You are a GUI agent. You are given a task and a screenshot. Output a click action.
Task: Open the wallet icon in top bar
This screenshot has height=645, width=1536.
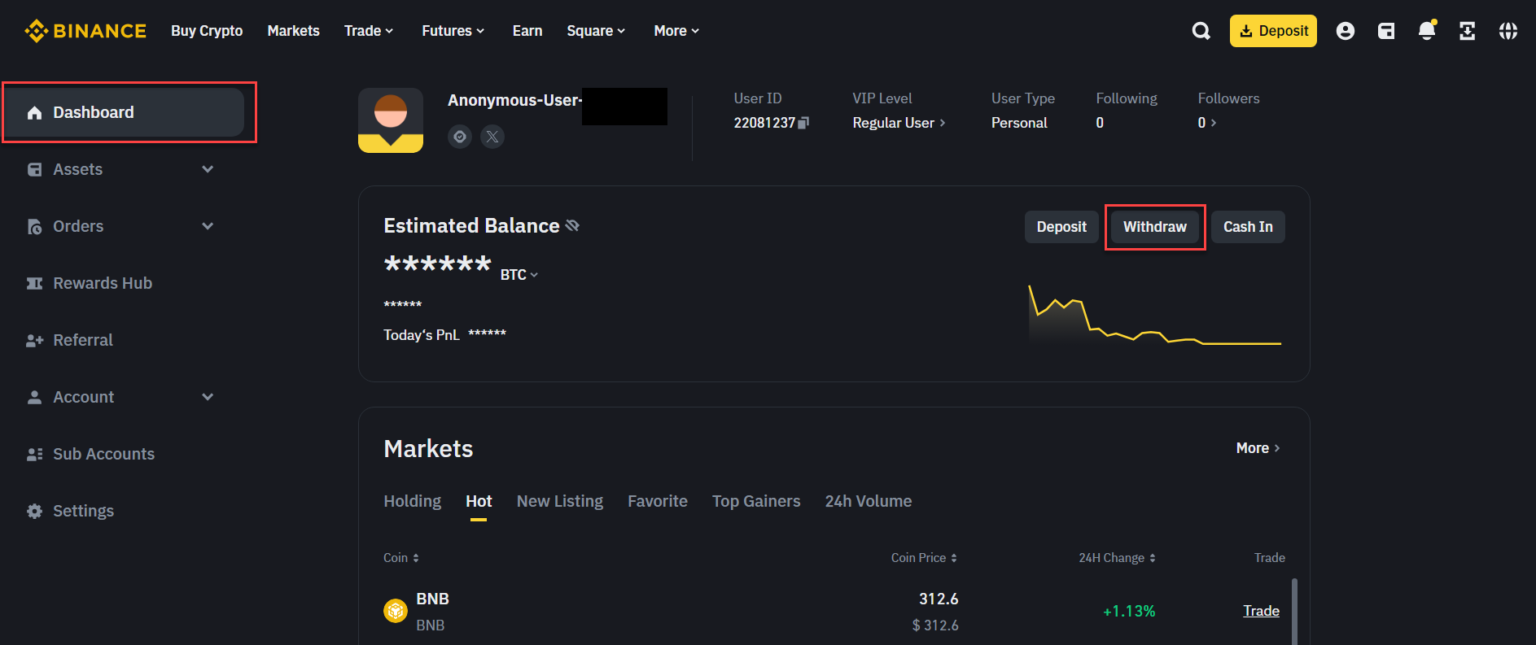click(x=1386, y=31)
